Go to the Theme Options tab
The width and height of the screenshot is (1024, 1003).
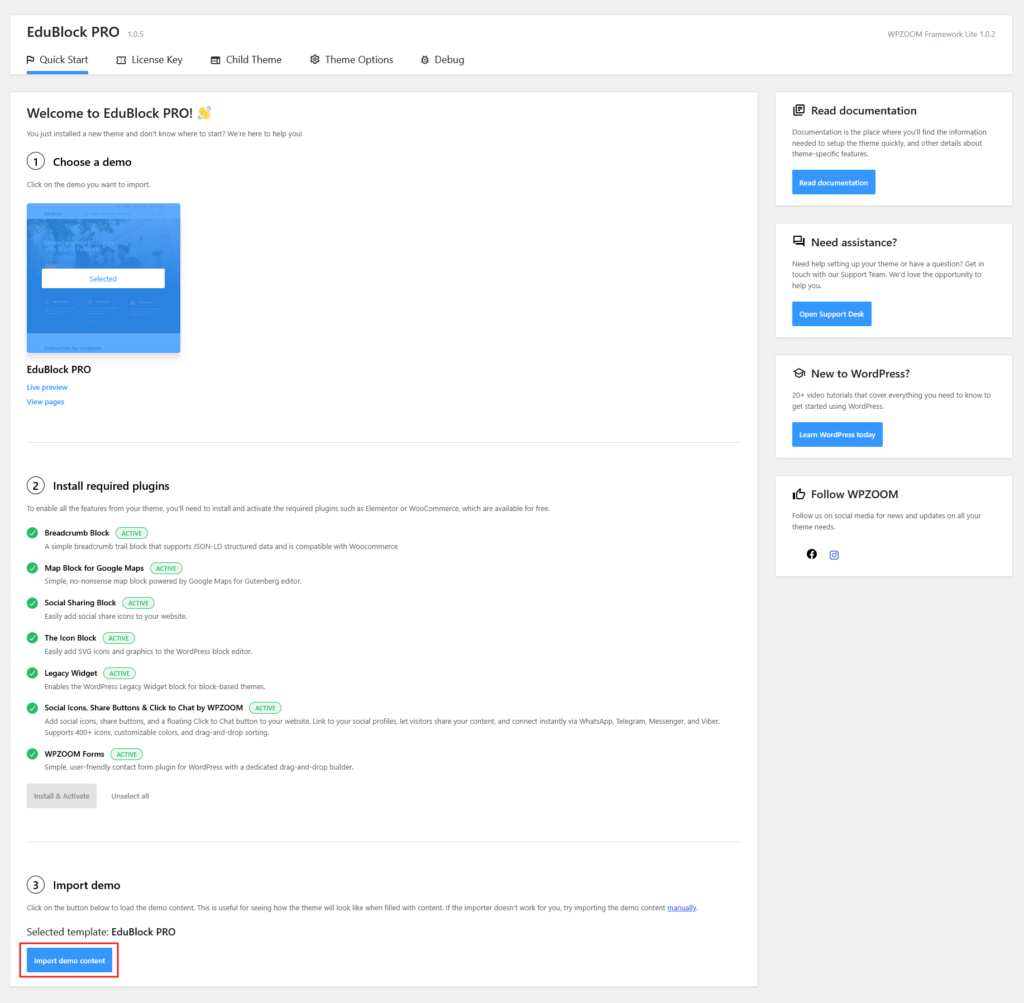(x=351, y=59)
